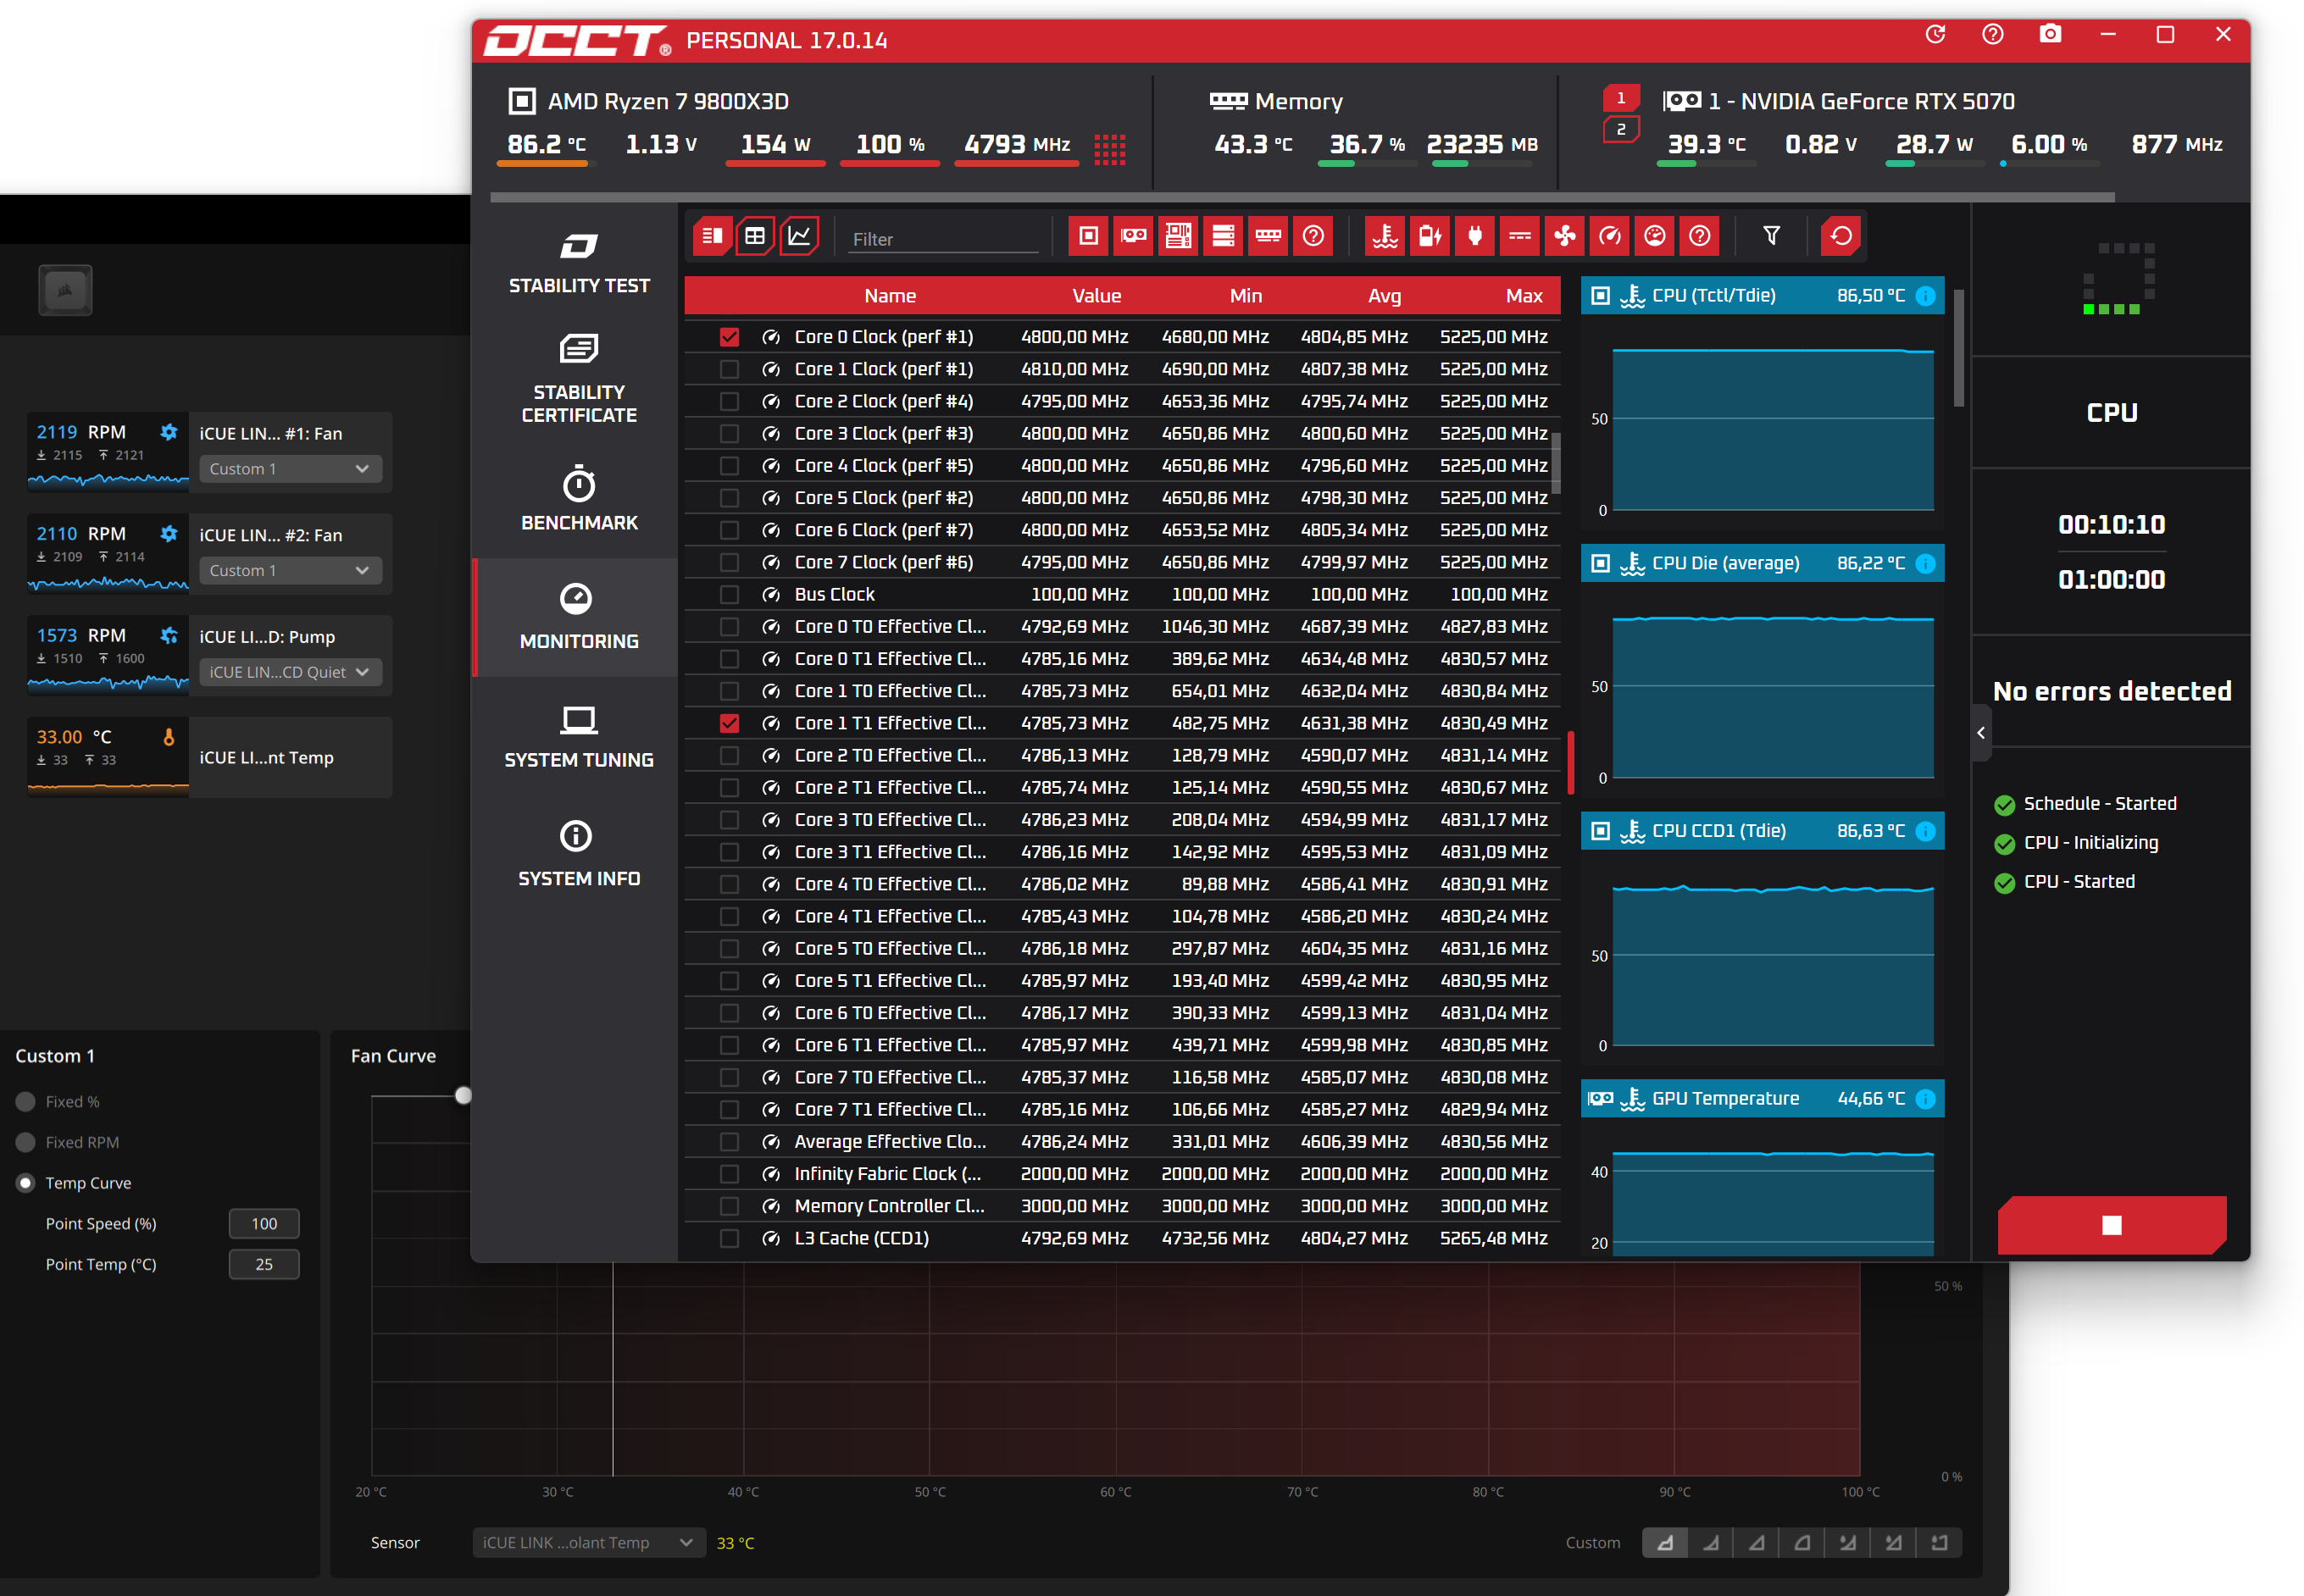Show info for GPU Temperature graph
This screenshot has width=2304, height=1596.
1925,1099
